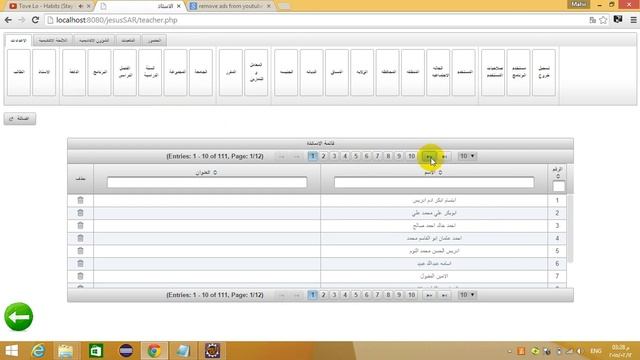Click the name column filter field
Image resolution: width=640 pixels, height=360 pixels.
tap(434, 182)
